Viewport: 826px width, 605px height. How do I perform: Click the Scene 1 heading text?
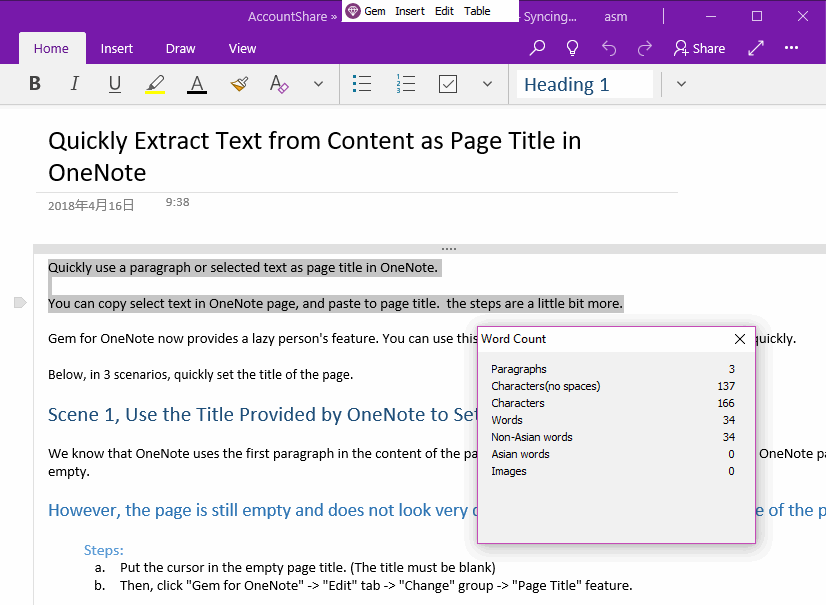(x=262, y=415)
